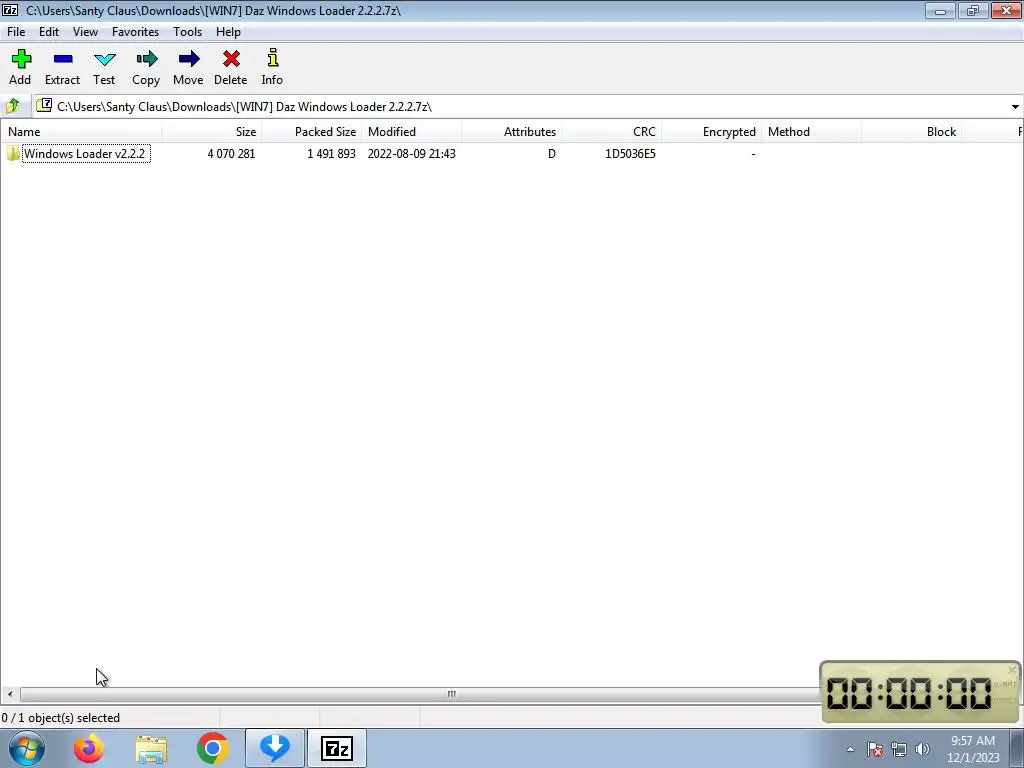Sort by the CRC column header
This screenshot has width=1024, height=768.
611,131
